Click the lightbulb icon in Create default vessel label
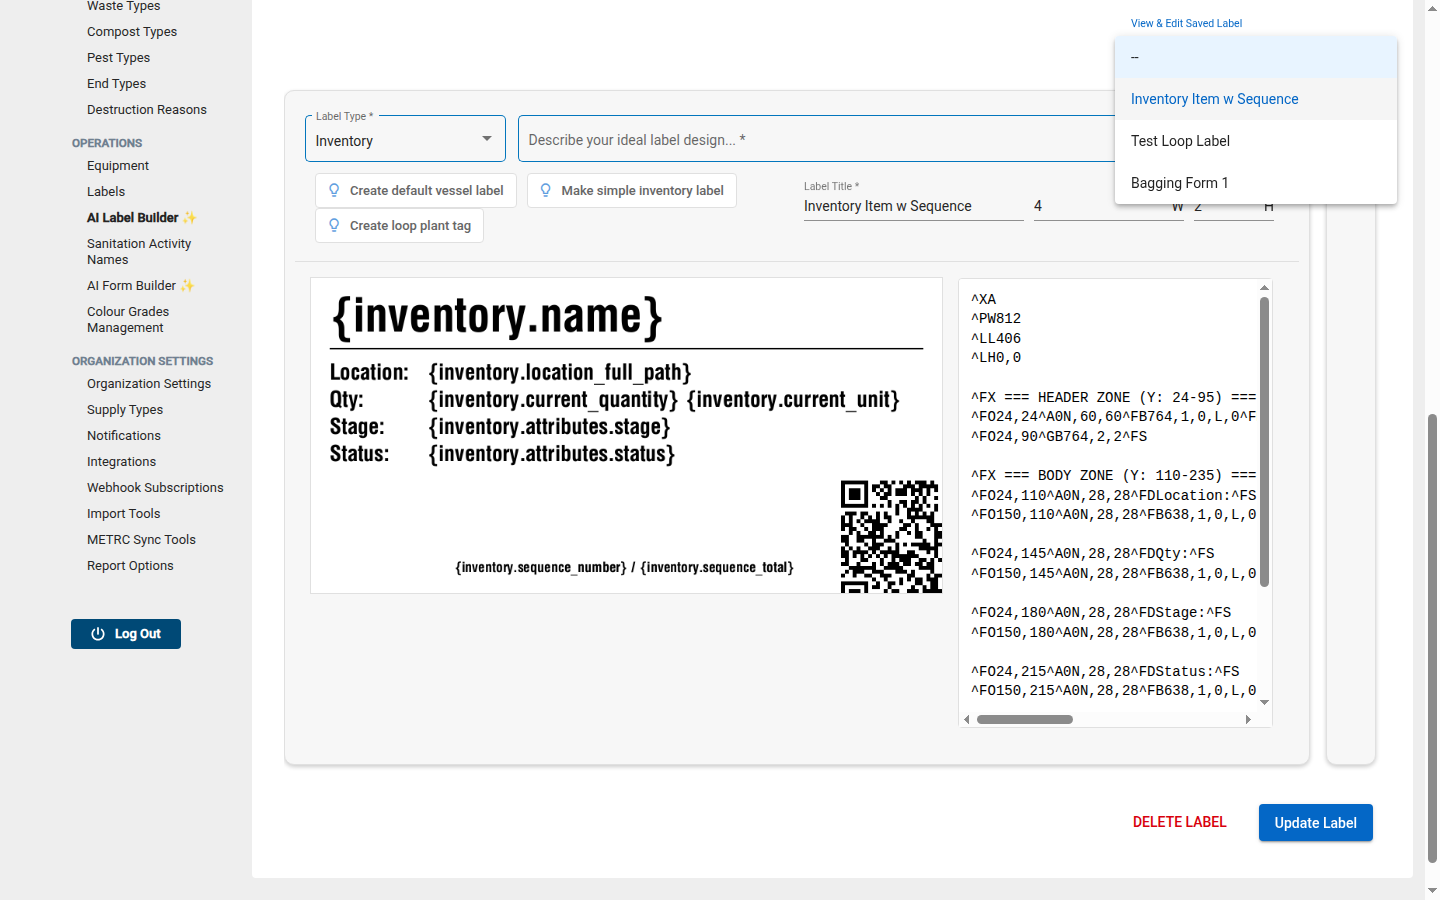The width and height of the screenshot is (1440, 900). 334,190
